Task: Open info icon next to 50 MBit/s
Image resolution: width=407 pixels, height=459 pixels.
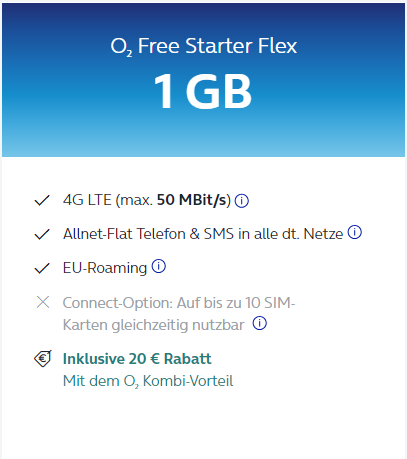Action: point(242,201)
